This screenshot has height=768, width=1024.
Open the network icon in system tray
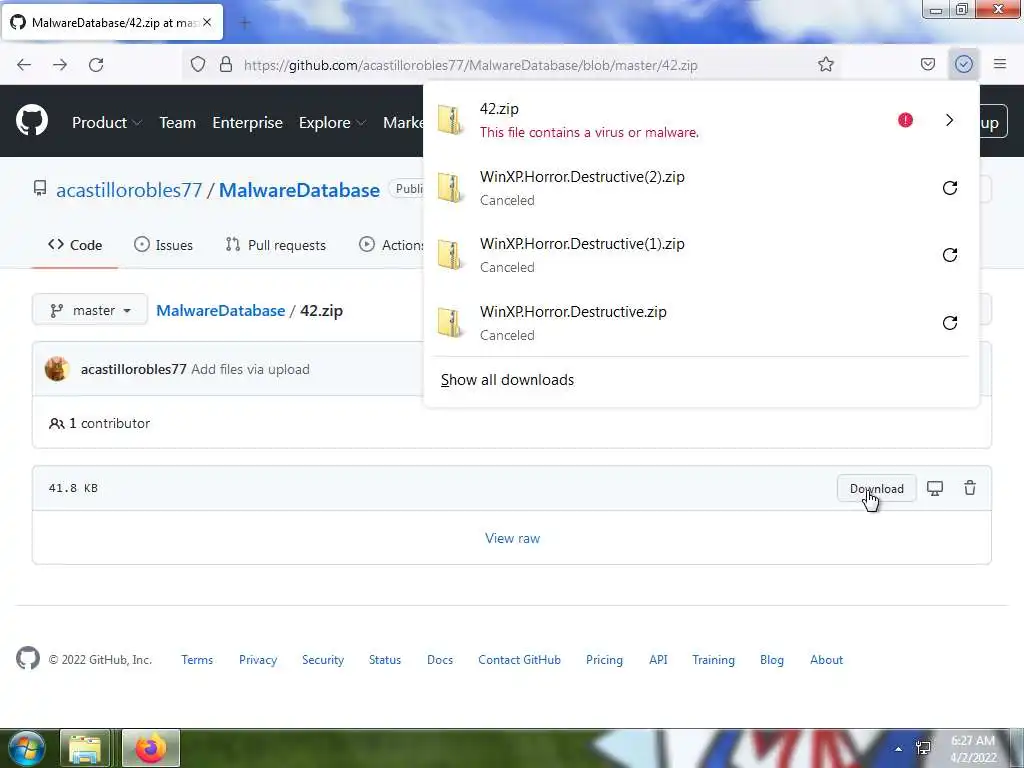[x=923, y=748]
